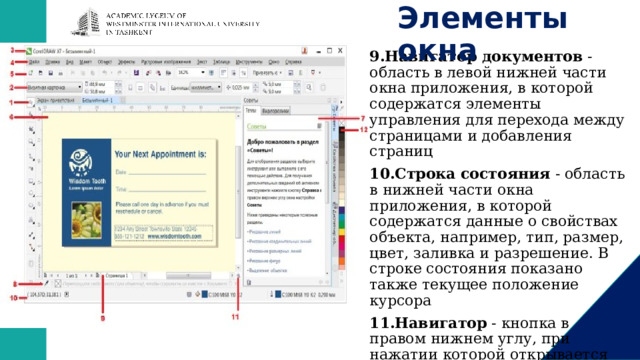Click the Print toolbar icon

[x=60, y=73]
